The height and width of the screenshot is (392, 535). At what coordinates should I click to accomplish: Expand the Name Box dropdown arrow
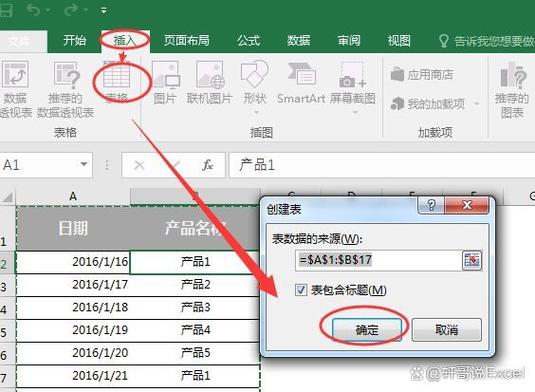(x=84, y=164)
